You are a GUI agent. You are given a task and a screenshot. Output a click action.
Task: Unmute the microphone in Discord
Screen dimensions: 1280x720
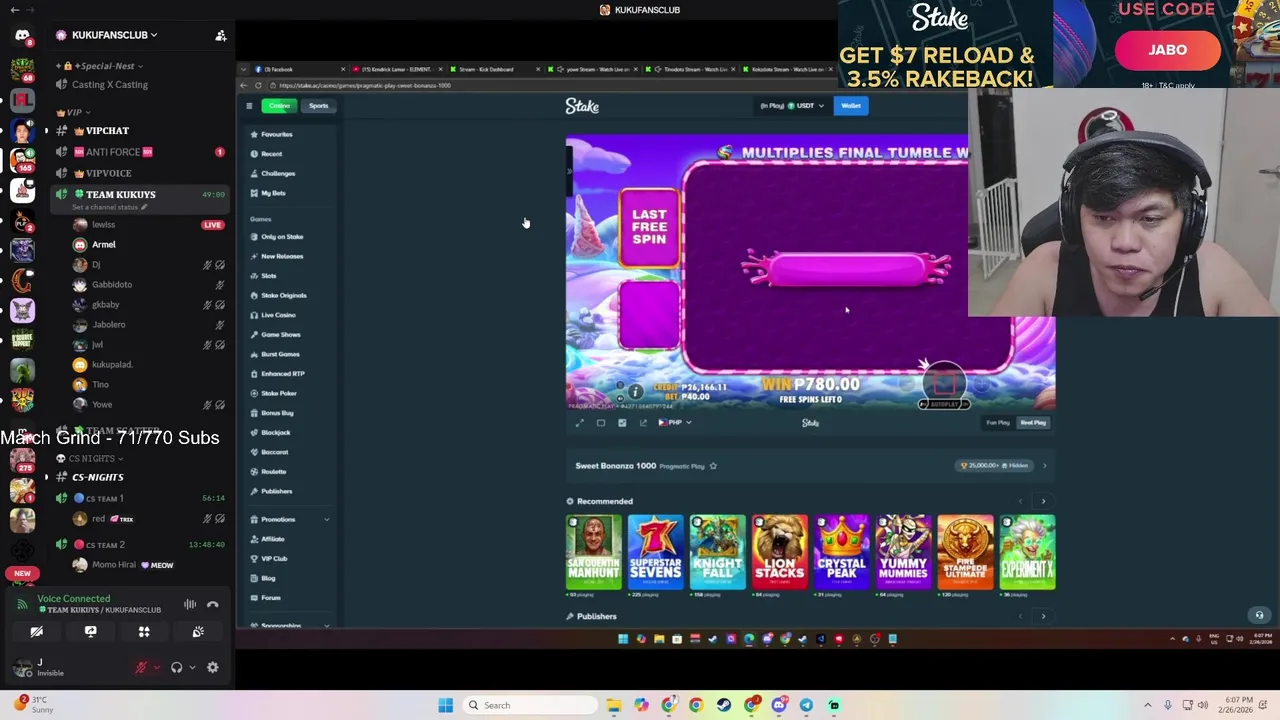(141, 668)
